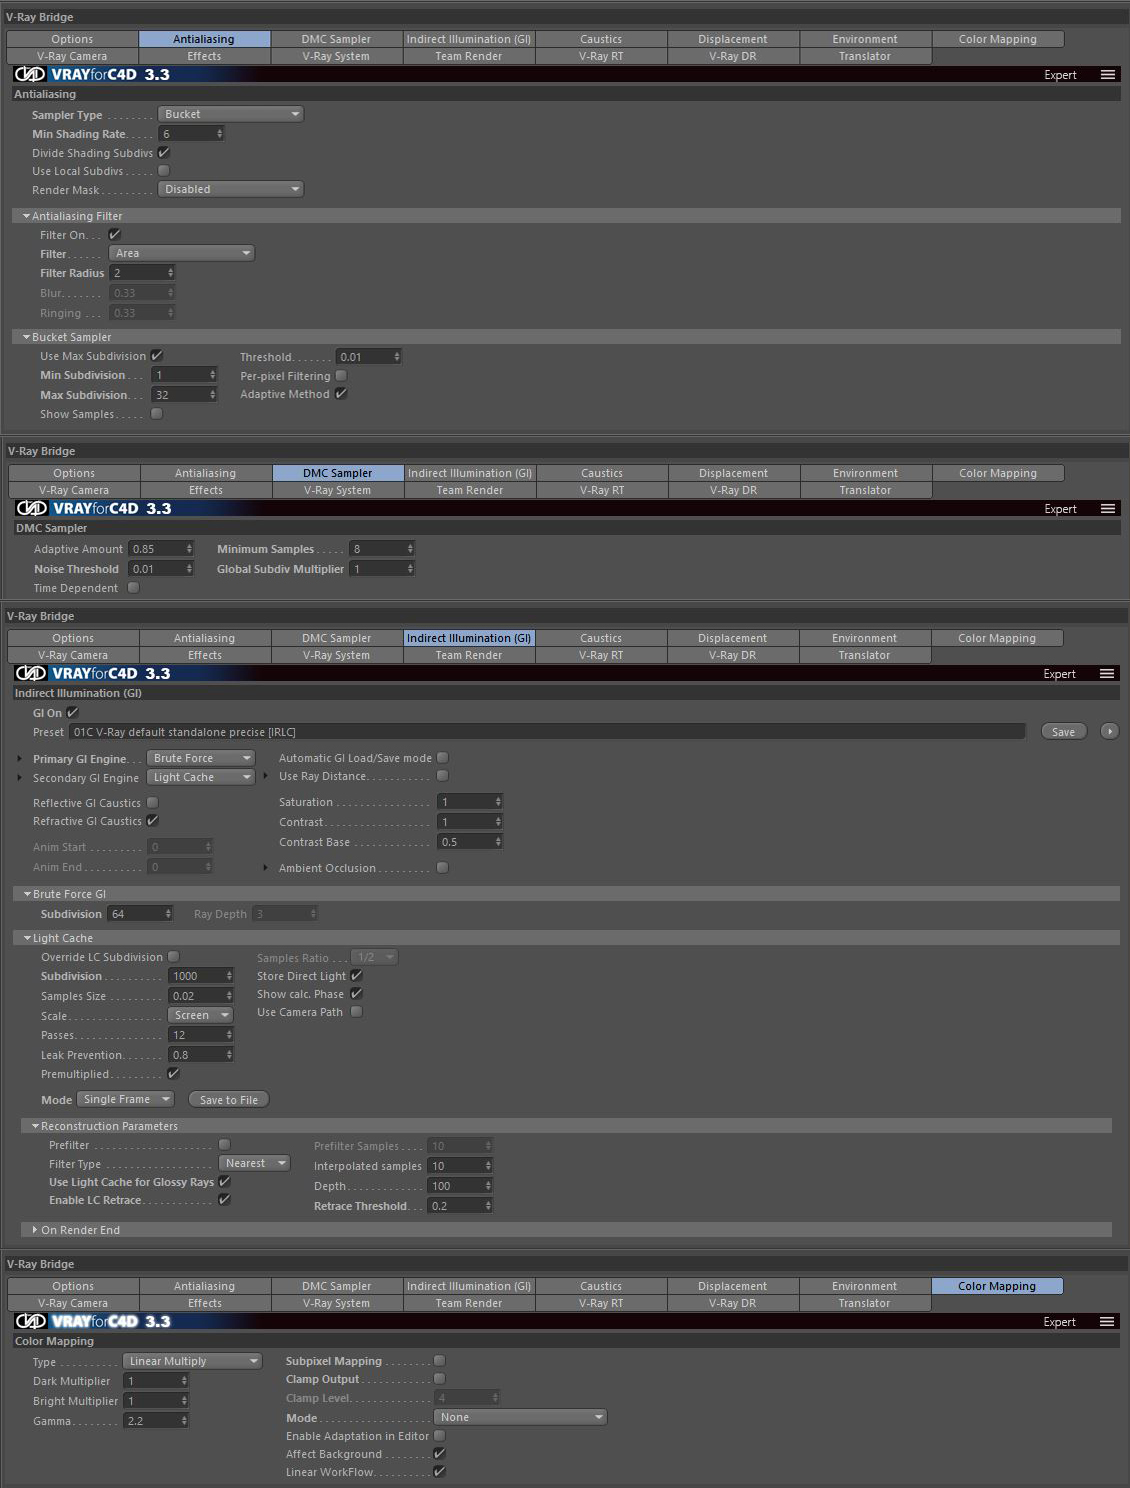Toggle the Linear WorkFlow checkbox

(439, 1472)
